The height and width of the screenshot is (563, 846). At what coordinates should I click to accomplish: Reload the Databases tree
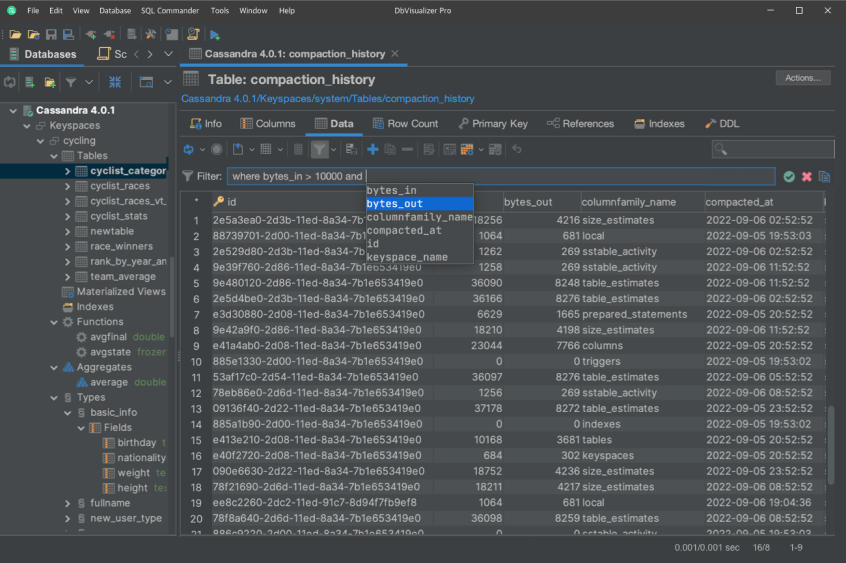(10, 82)
